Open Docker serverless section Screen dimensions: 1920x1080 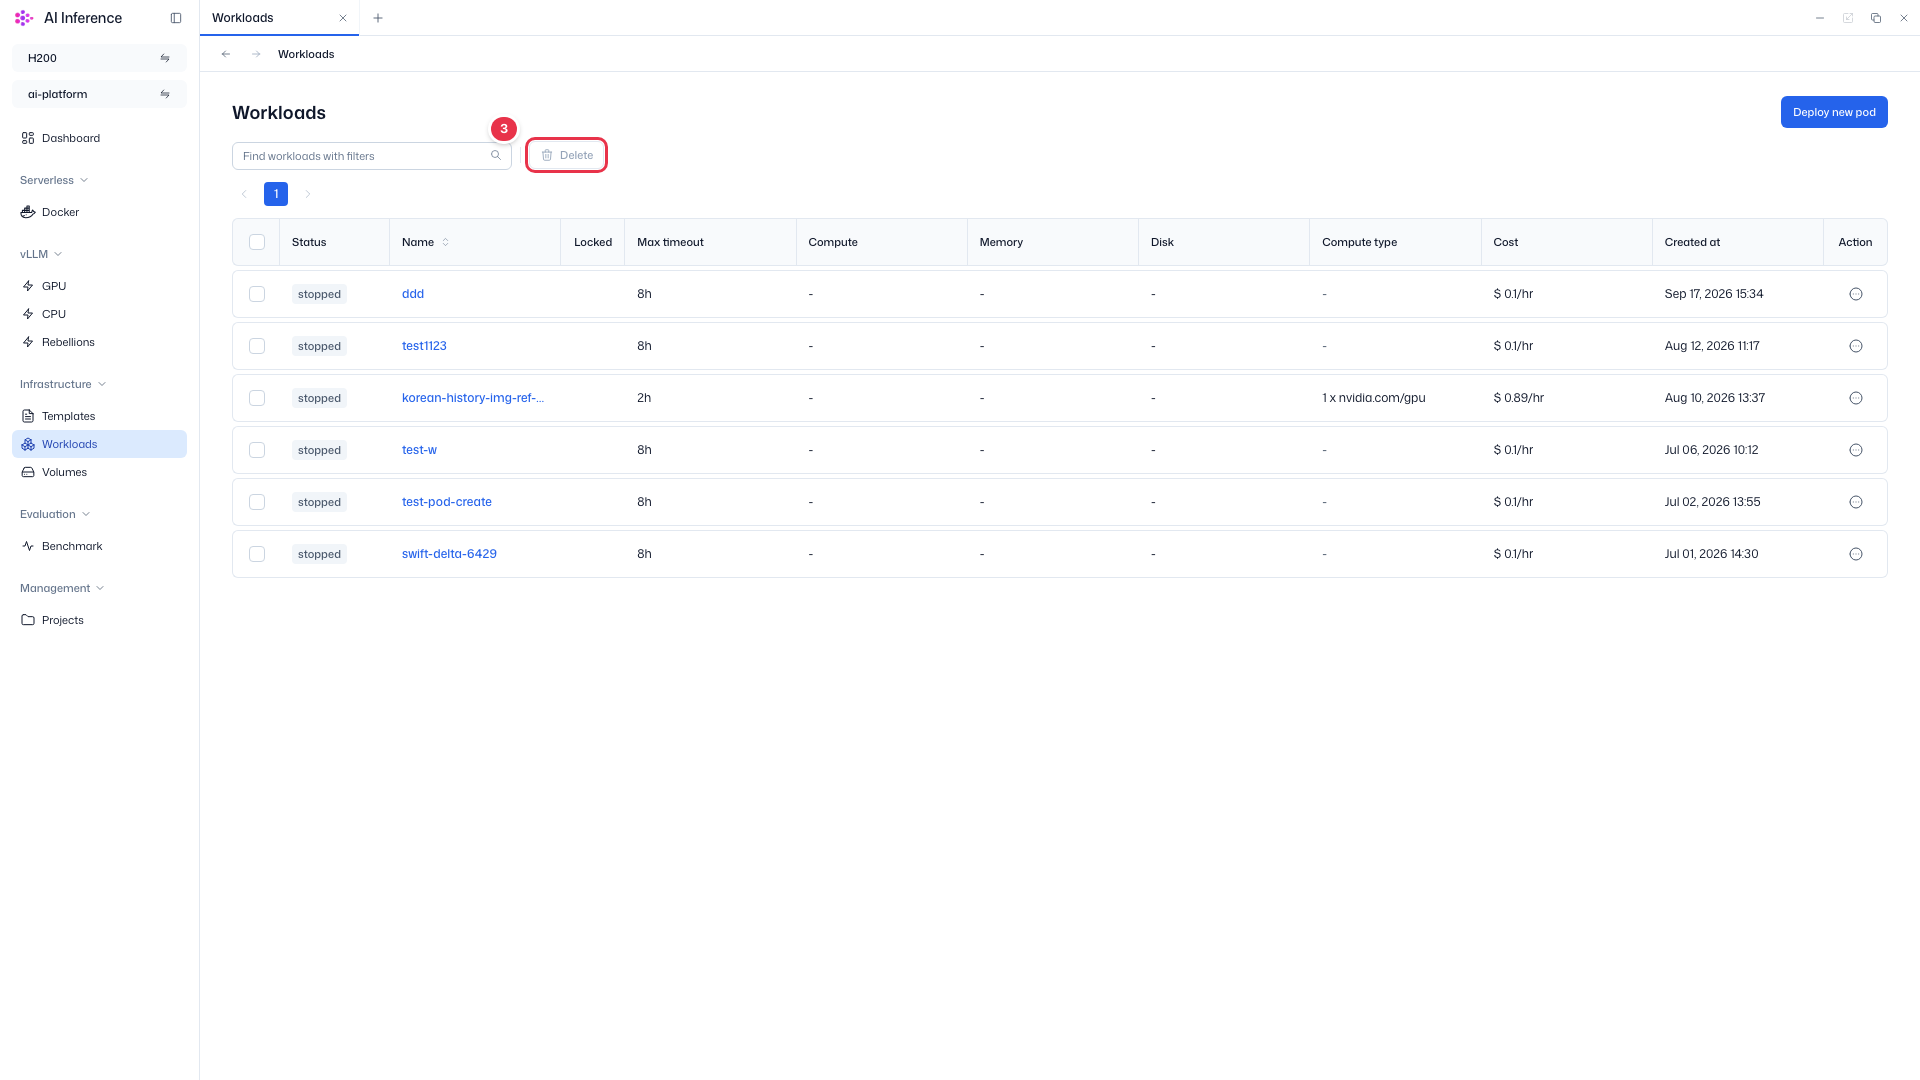(x=99, y=212)
